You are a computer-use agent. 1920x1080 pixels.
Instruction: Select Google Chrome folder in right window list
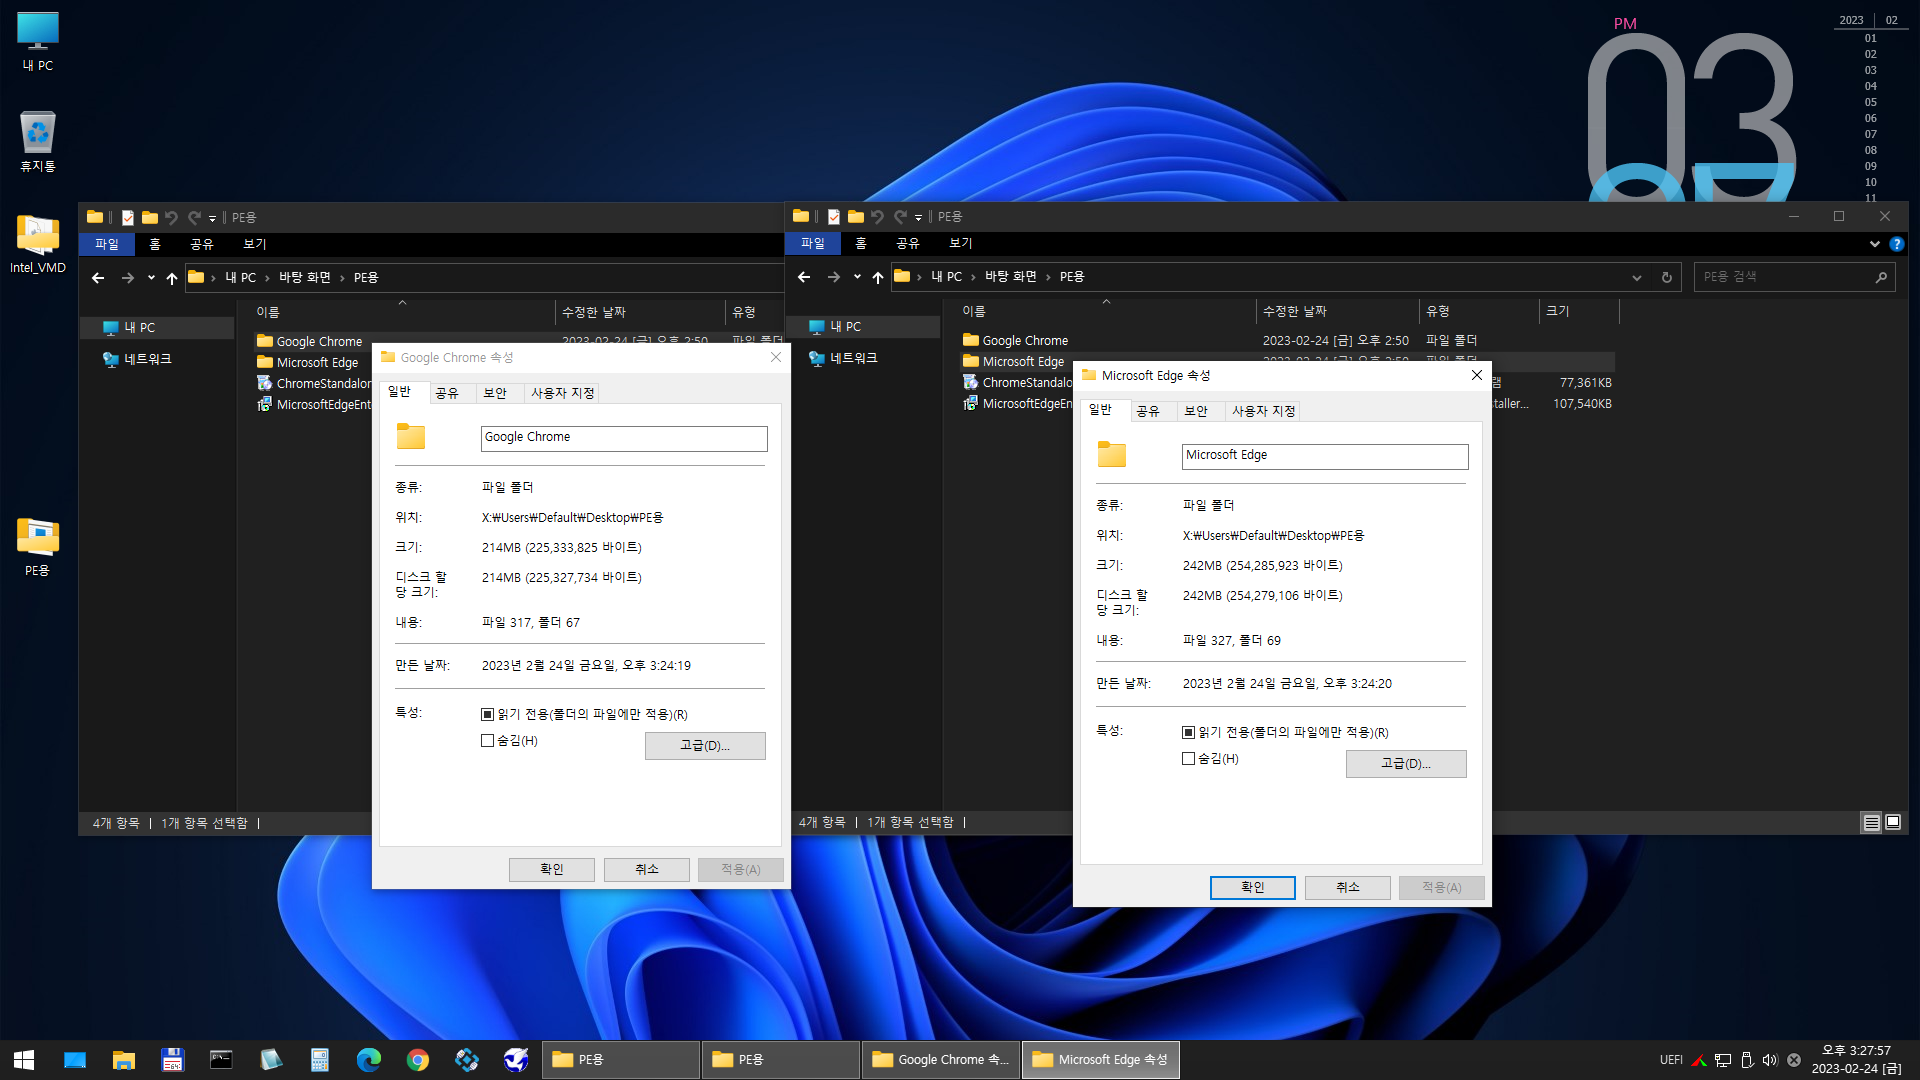[1025, 341]
